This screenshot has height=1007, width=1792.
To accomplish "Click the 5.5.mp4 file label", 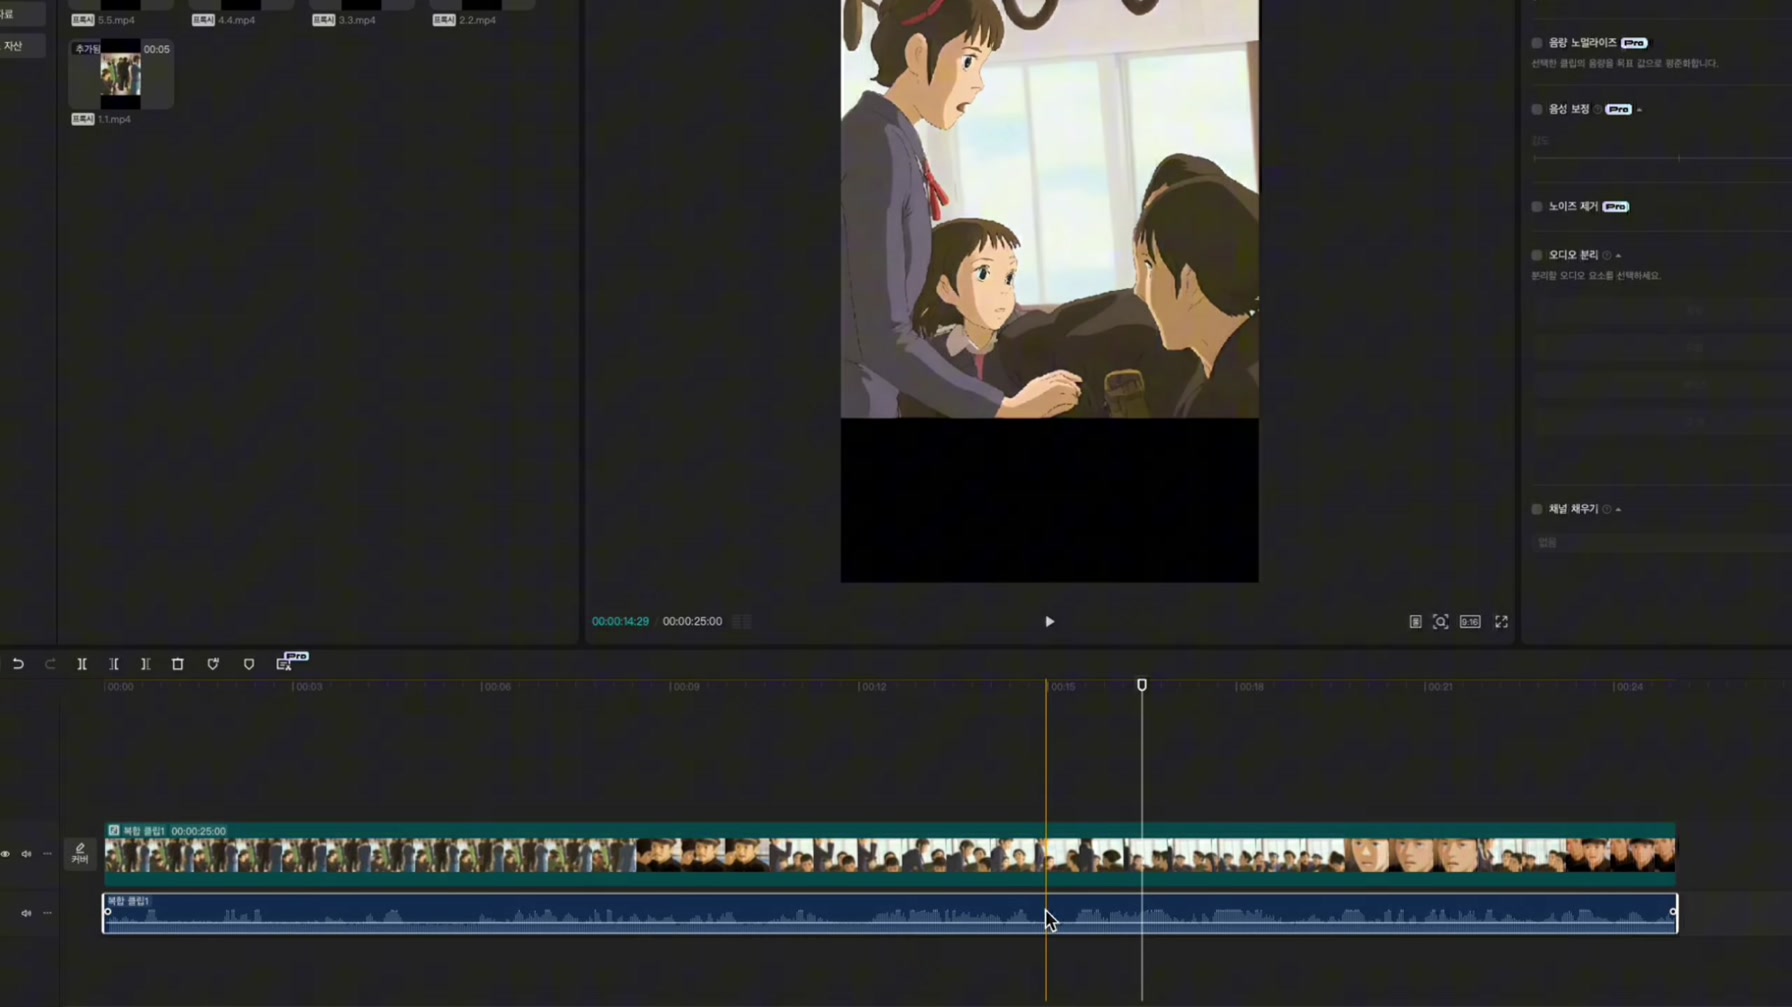I will (116, 20).
